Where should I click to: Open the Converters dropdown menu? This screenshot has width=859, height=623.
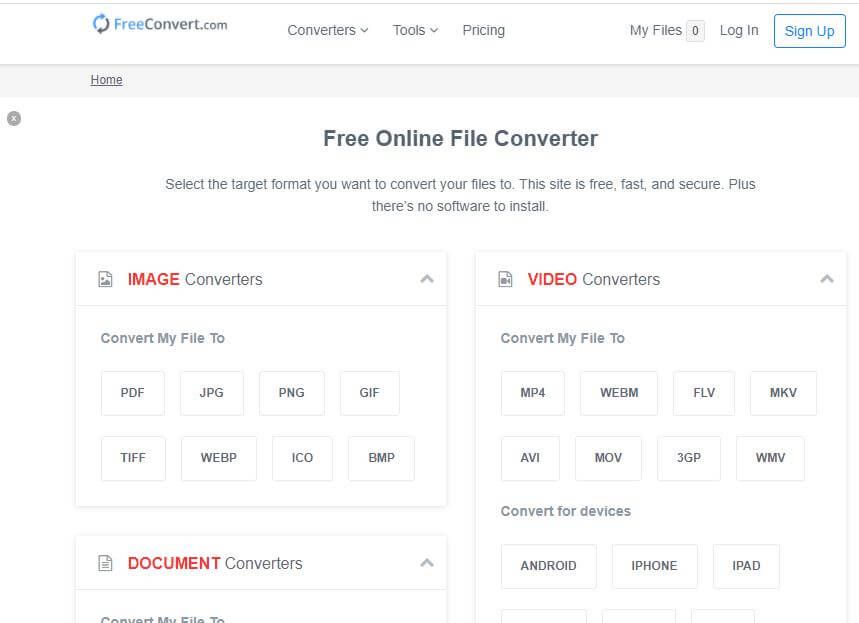click(327, 30)
